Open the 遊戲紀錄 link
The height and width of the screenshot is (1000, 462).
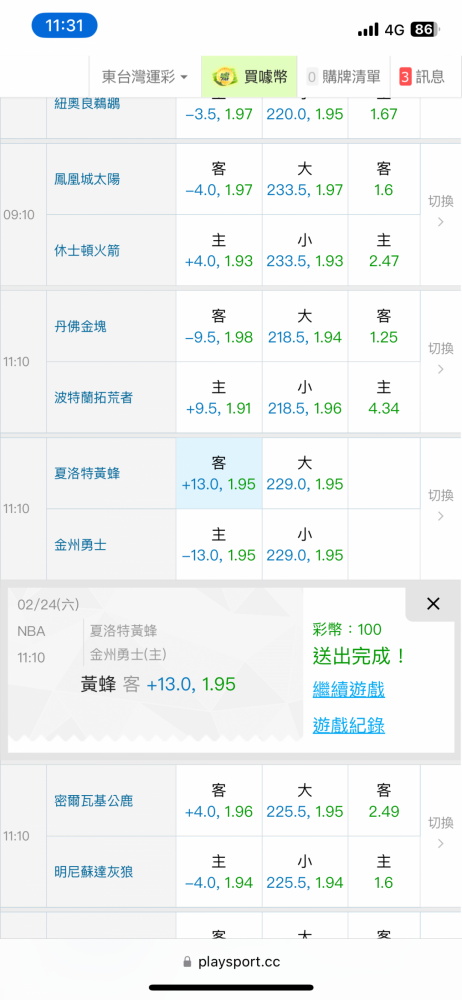pos(349,725)
